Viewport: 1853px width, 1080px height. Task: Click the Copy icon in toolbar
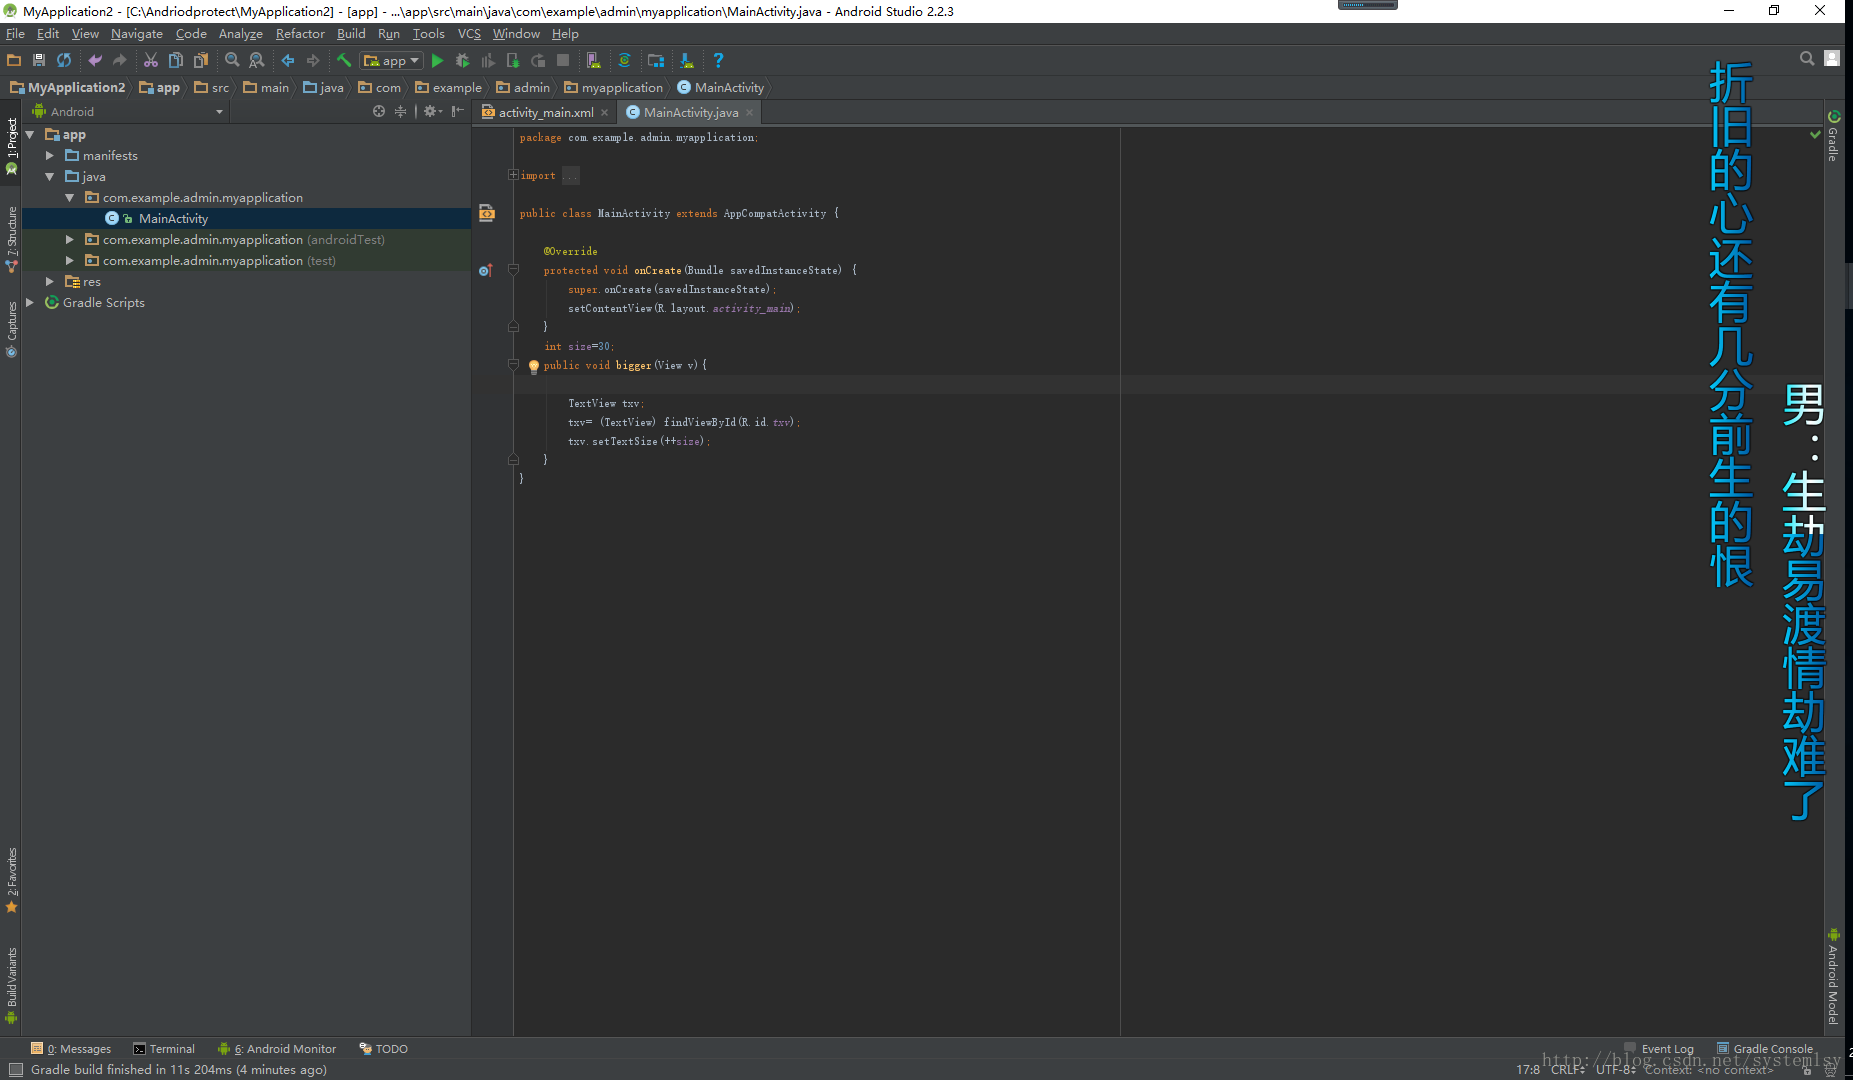click(176, 61)
